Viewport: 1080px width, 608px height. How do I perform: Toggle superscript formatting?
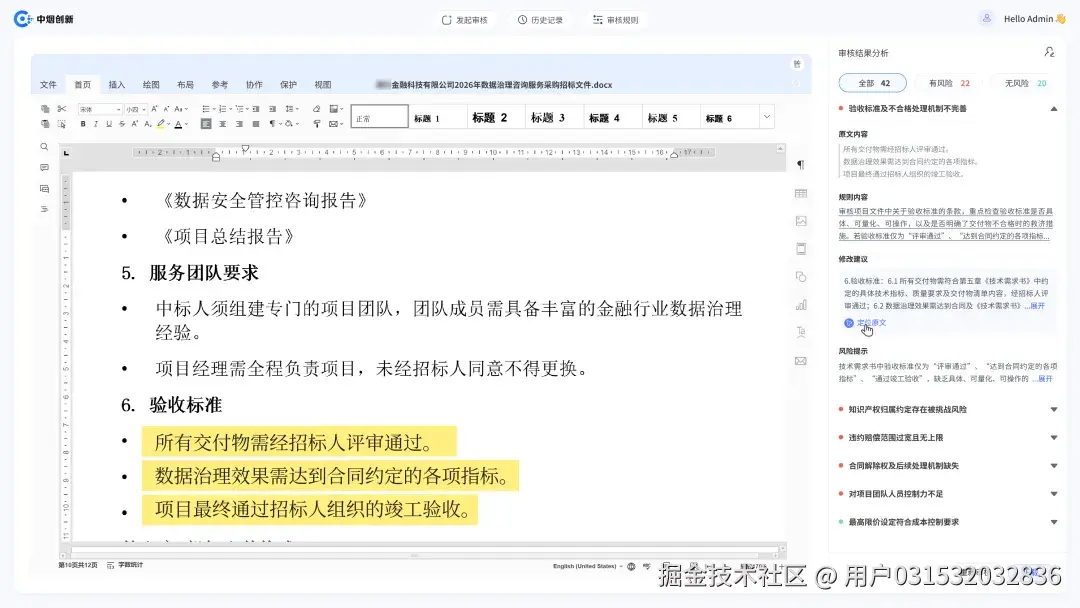(x=134, y=122)
